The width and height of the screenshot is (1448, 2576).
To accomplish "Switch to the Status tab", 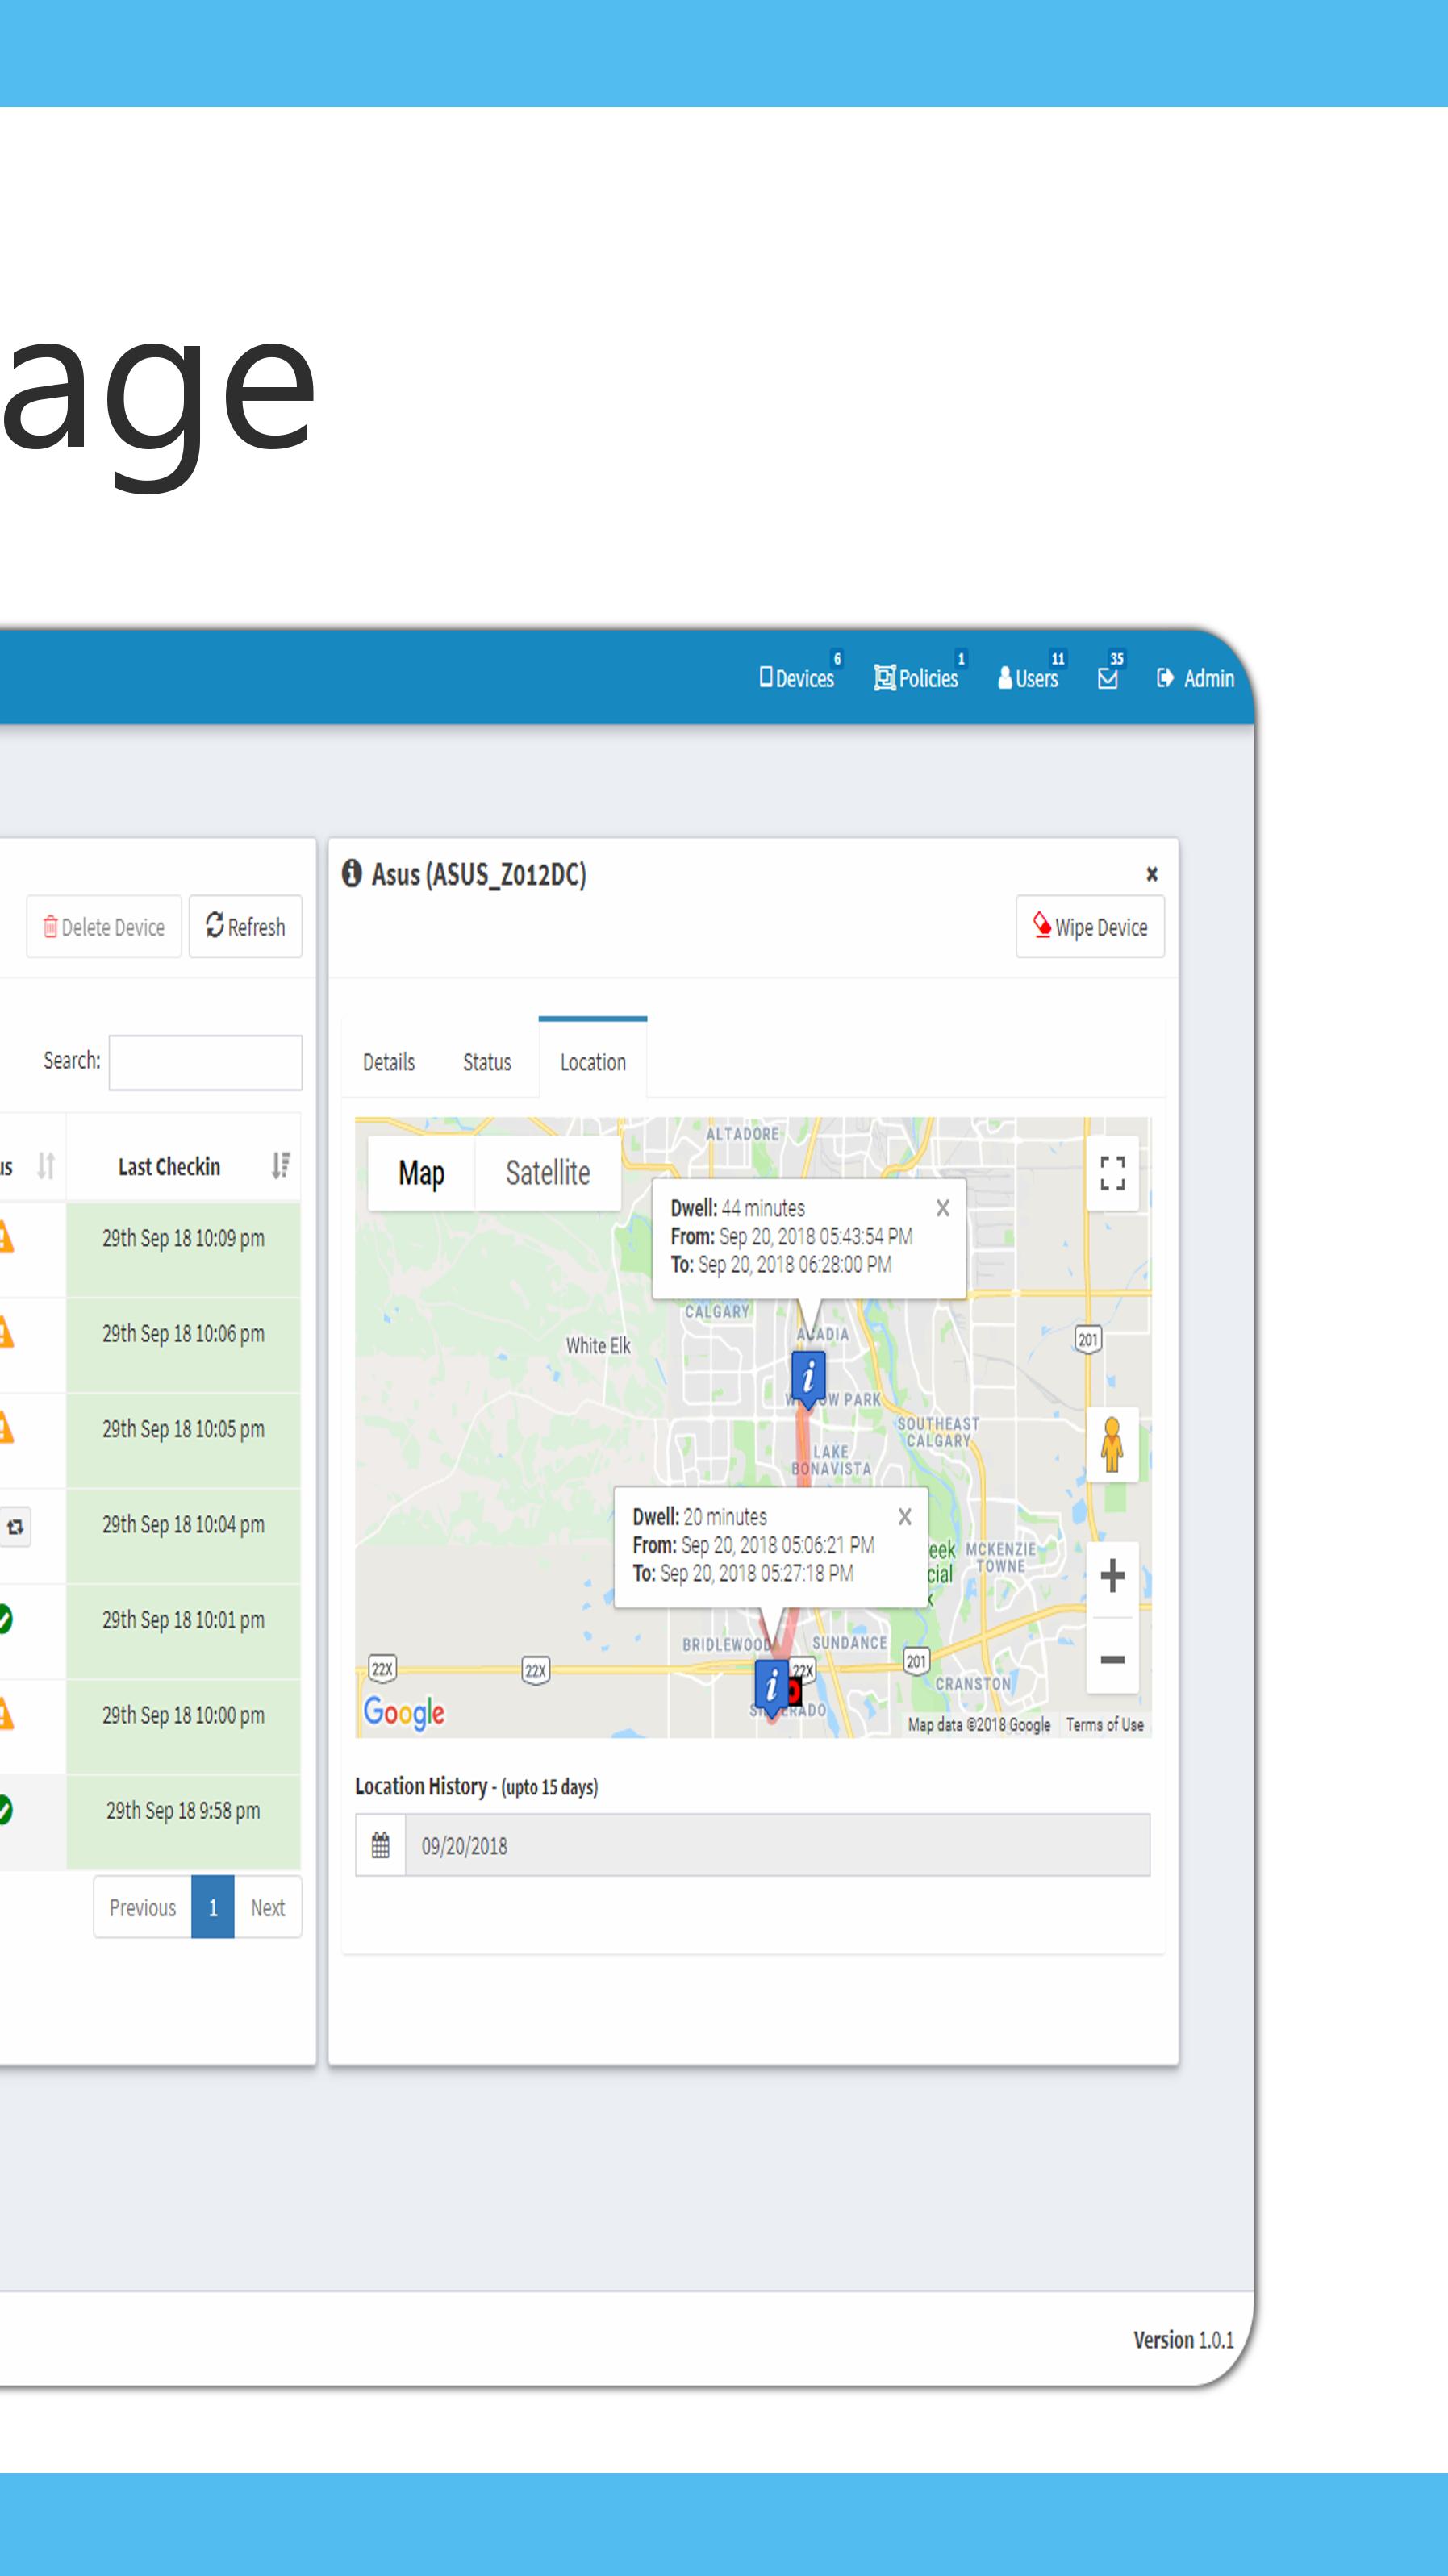I will pyautogui.click(x=487, y=1062).
